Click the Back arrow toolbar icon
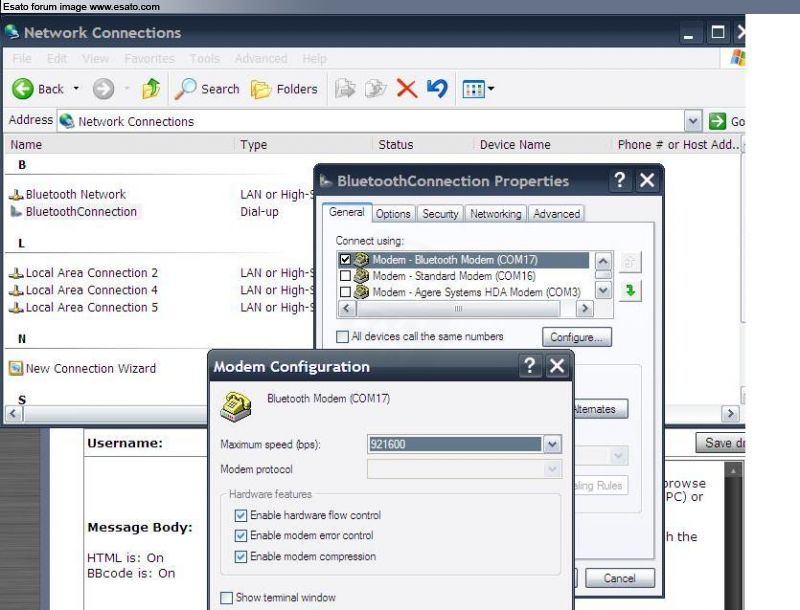Viewport: 800px width, 610px height. (x=23, y=89)
